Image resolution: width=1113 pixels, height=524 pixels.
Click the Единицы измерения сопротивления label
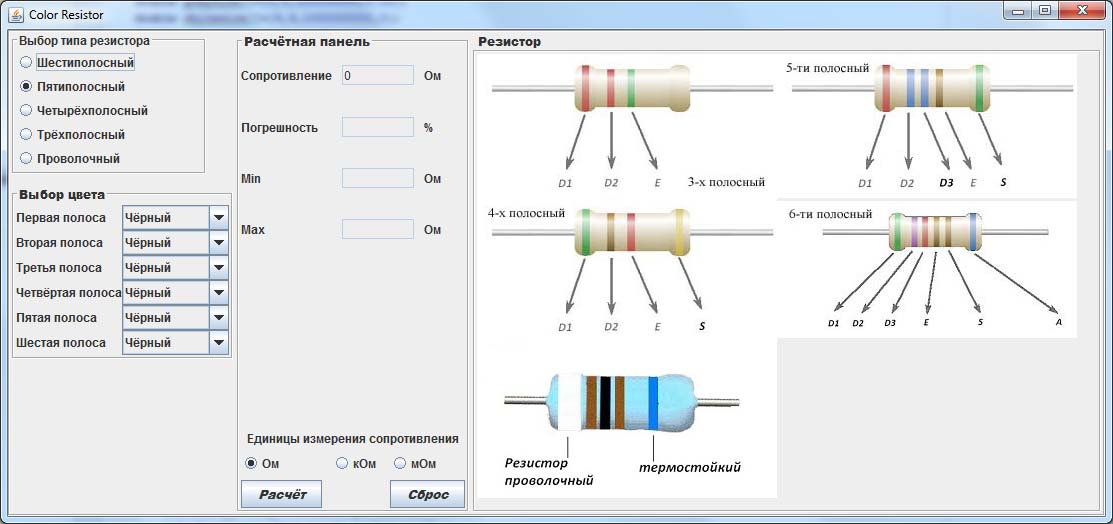pyautogui.click(x=353, y=439)
